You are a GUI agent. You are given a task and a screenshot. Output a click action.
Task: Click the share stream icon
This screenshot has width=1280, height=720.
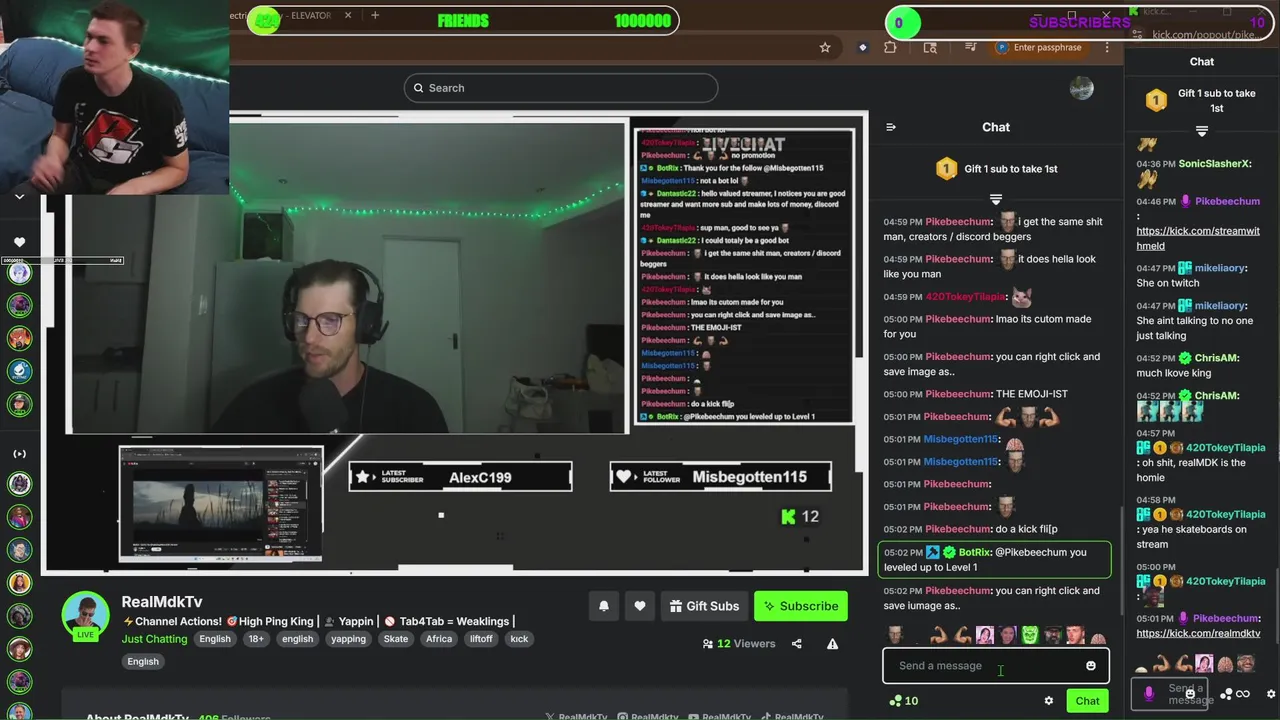point(797,644)
